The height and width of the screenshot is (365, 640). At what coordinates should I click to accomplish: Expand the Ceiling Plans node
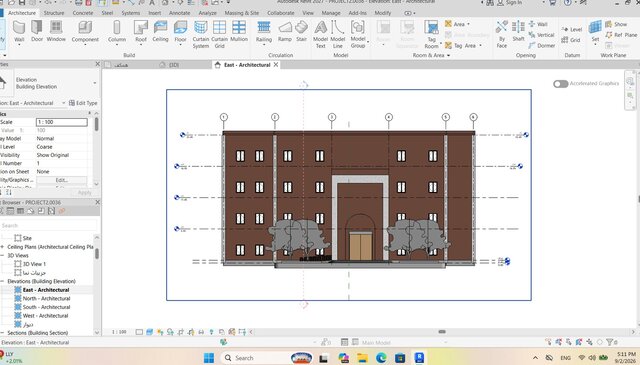[2, 247]
